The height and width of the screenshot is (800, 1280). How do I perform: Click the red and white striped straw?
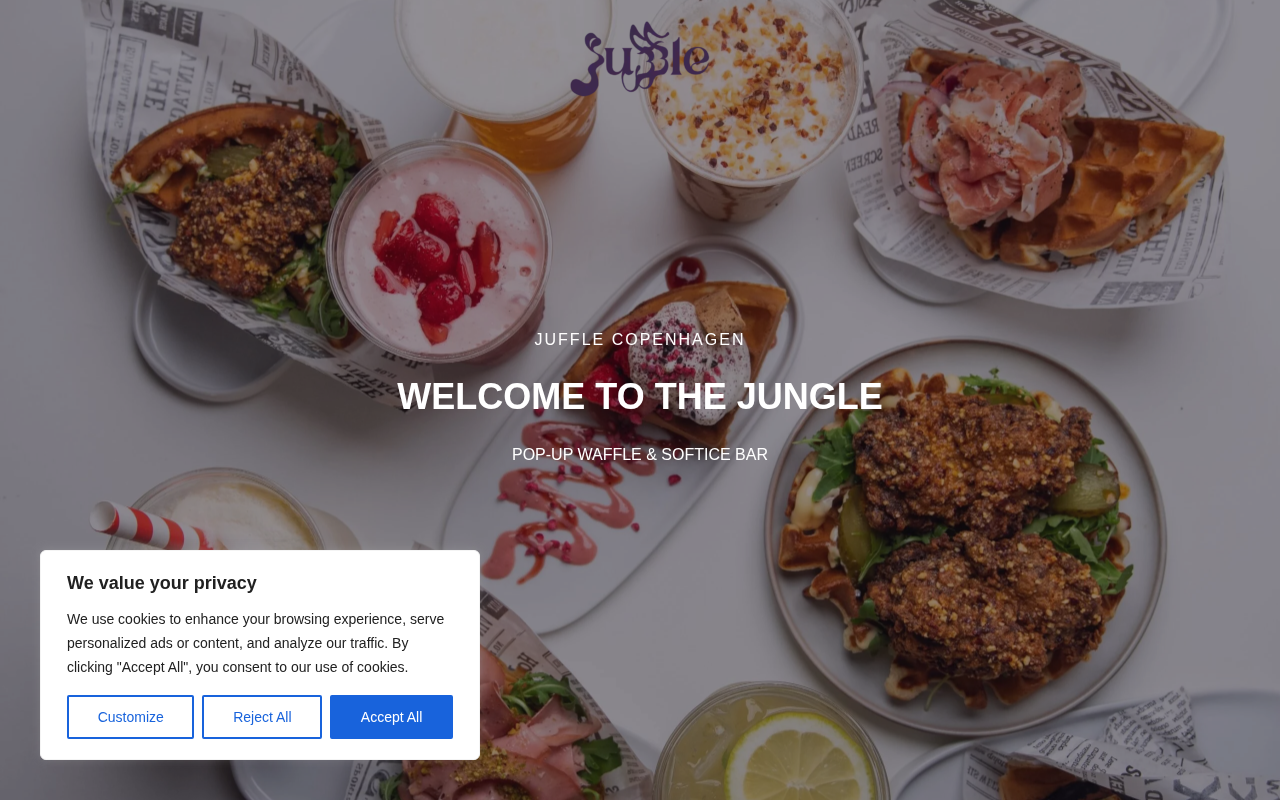[150, 527]
